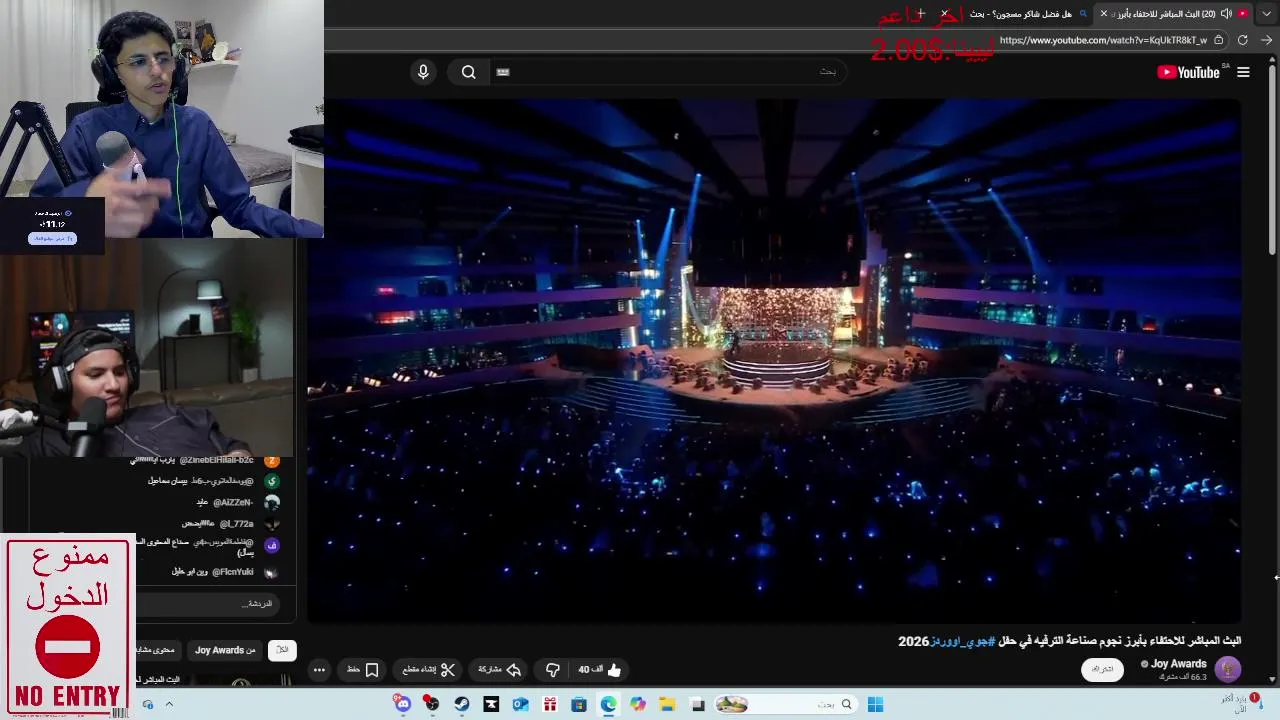1280x720 pixels.
Task: Click the keyboard icon in search box
Action: [x=503, y=72]
